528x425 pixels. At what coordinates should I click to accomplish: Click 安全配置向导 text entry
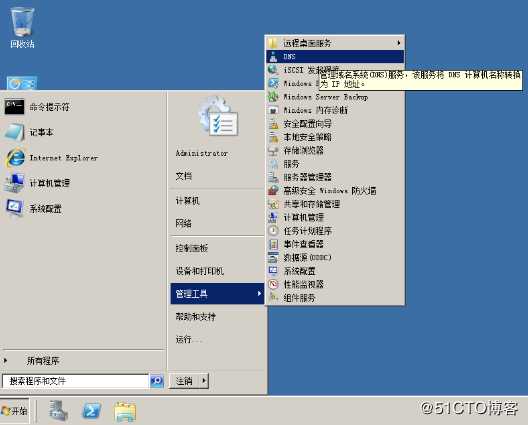pos(307,124)
